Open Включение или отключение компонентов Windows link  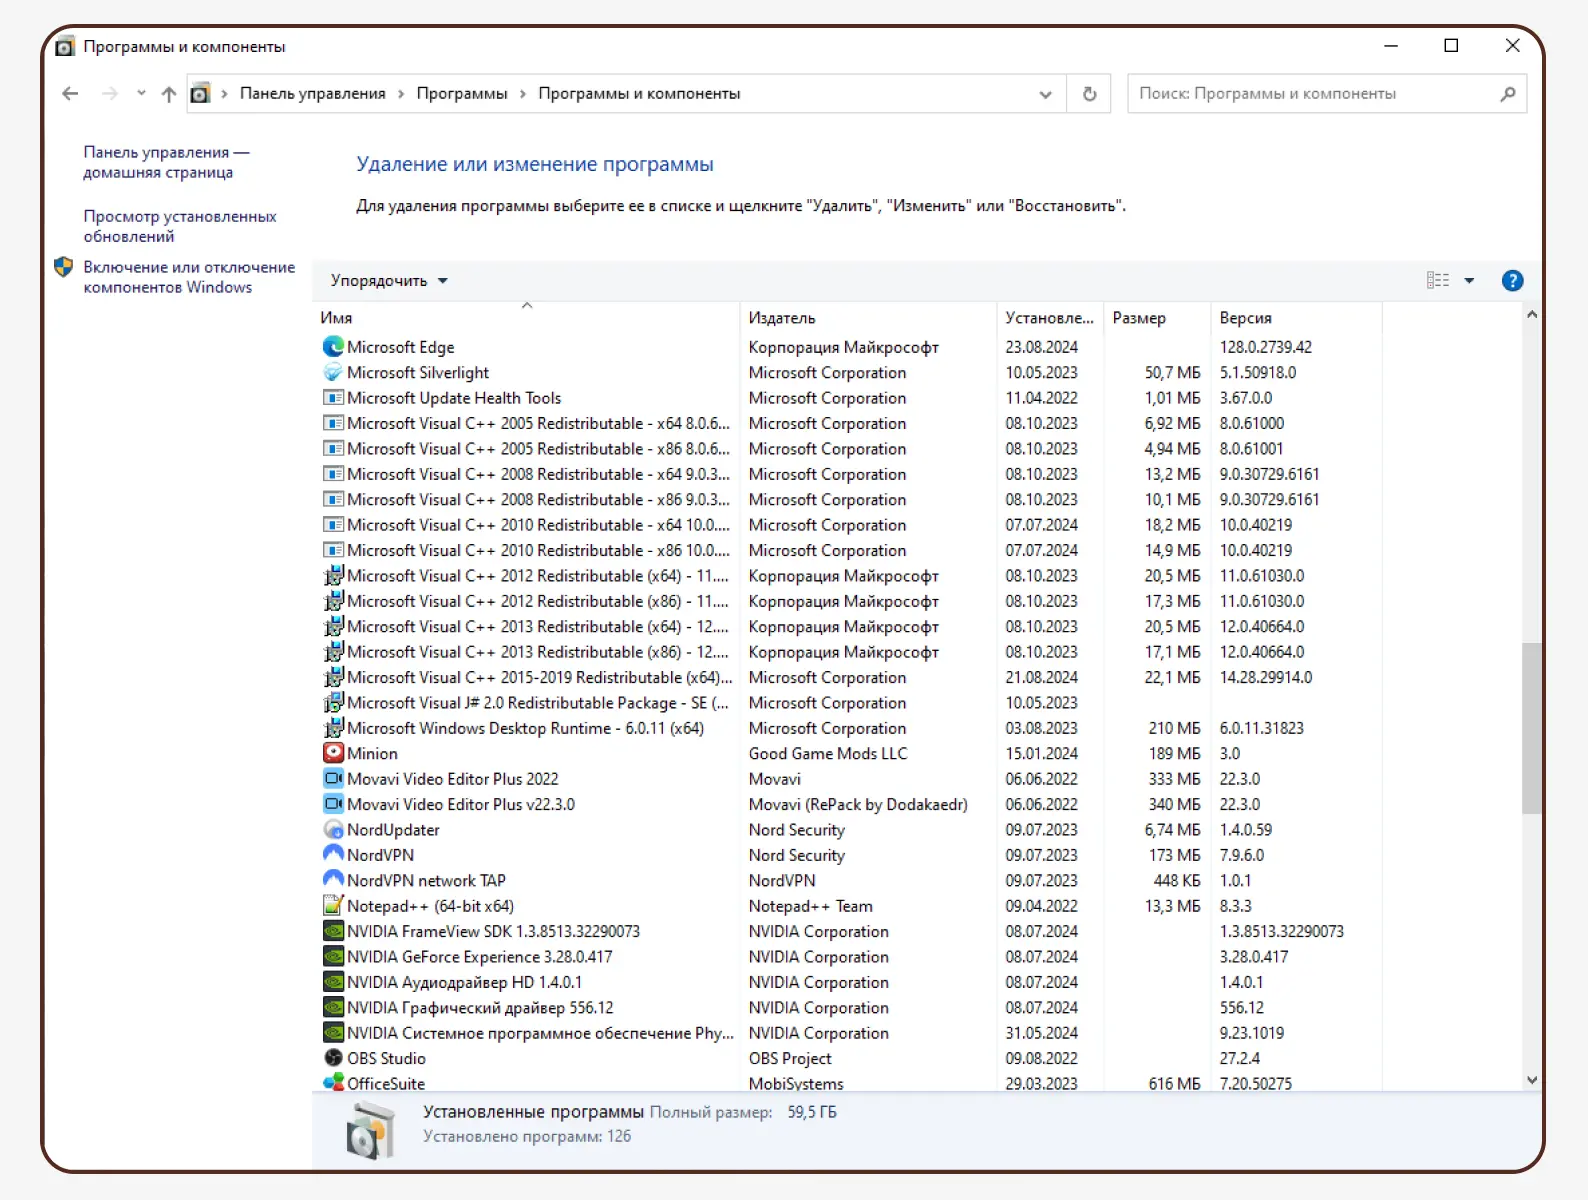[189, 277]
